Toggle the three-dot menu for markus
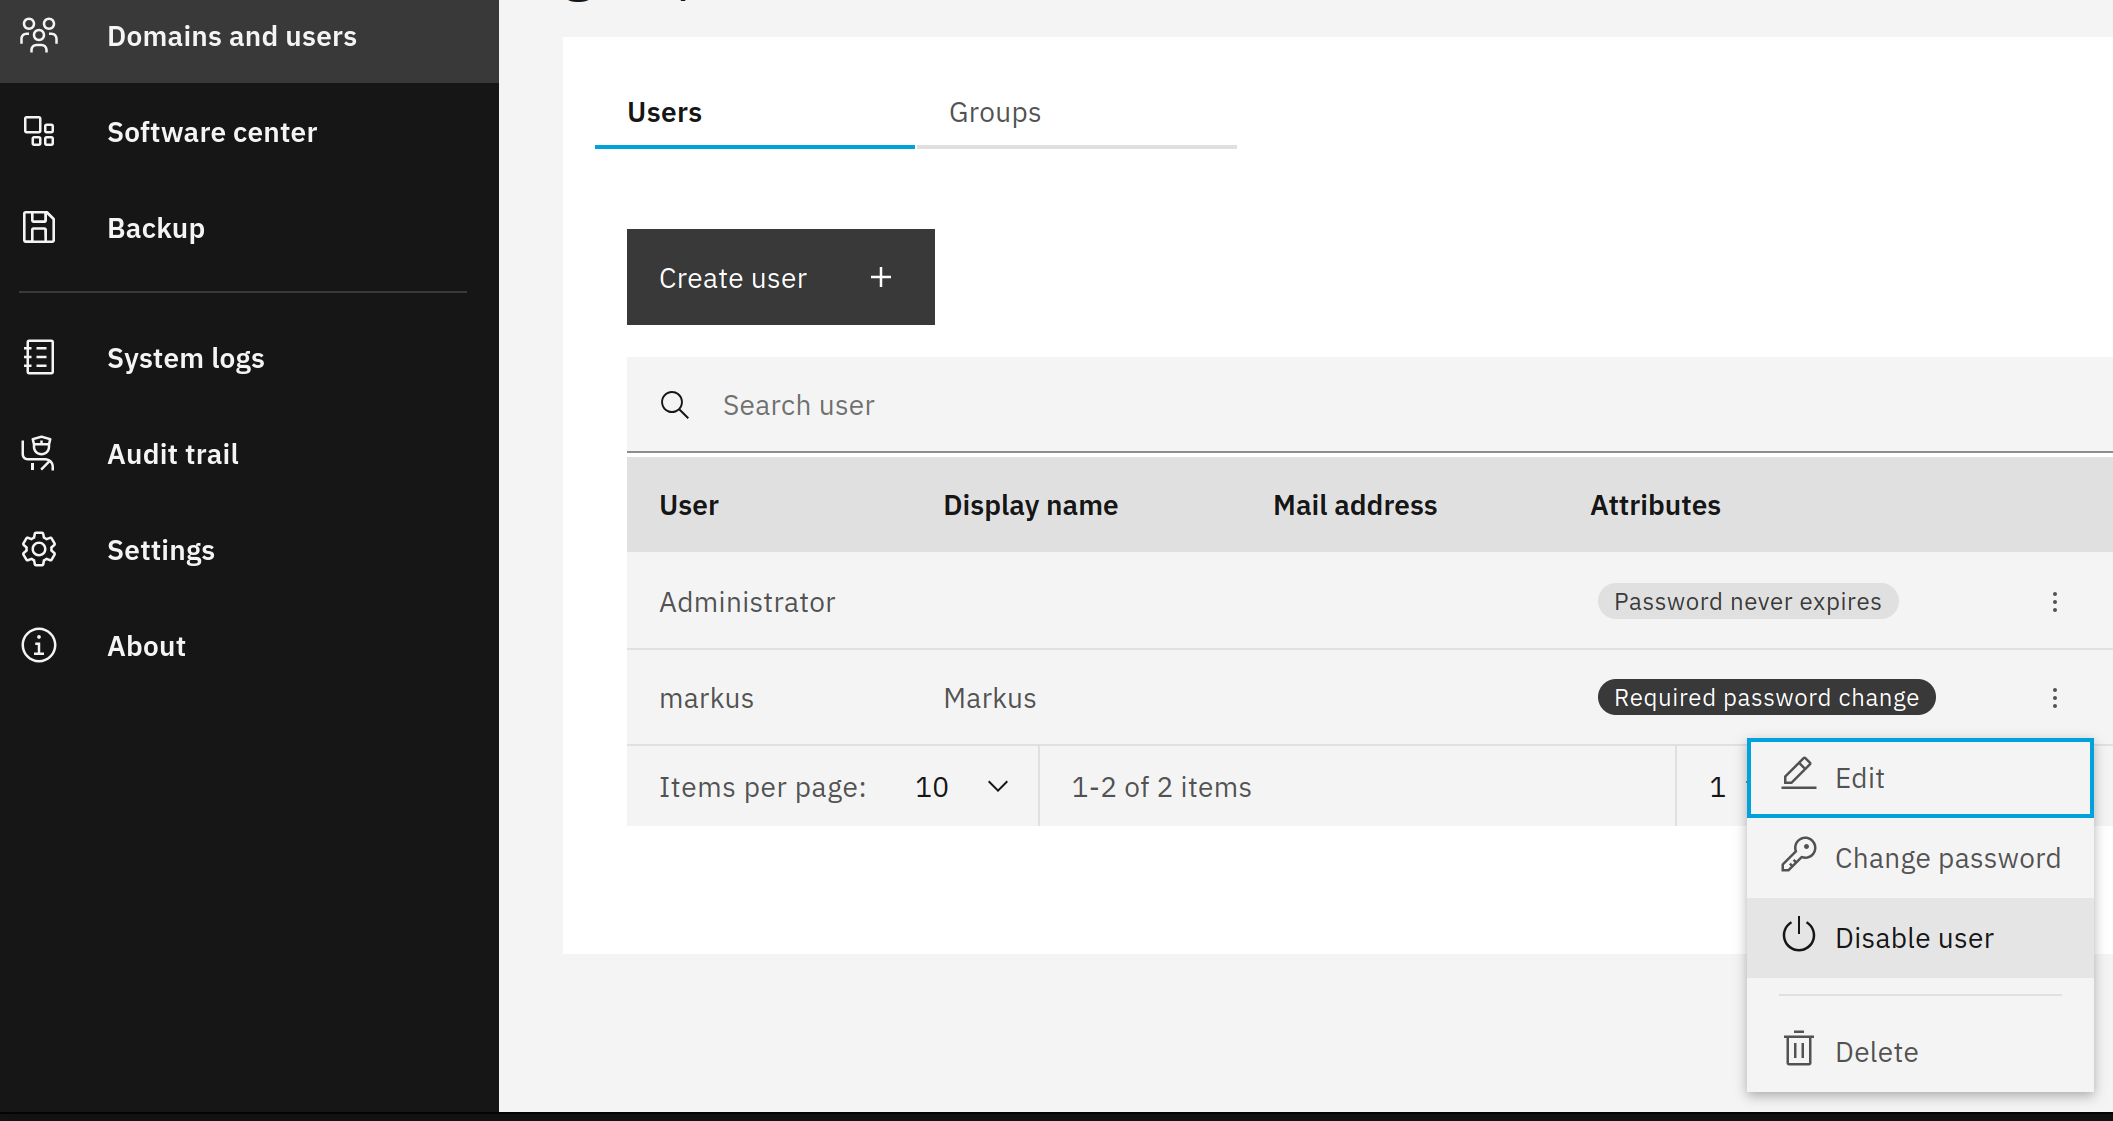 [2054, 698]
